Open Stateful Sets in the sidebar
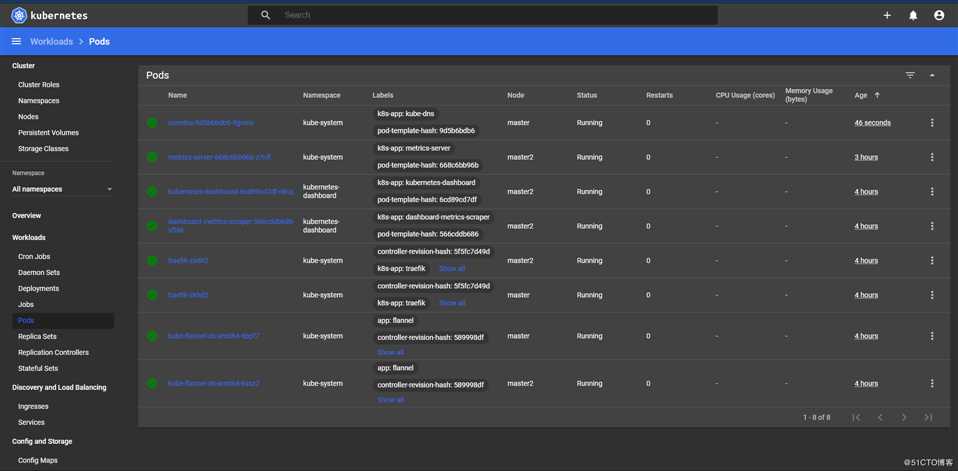Viewport: 958px width, 471px height. [38, 368]
